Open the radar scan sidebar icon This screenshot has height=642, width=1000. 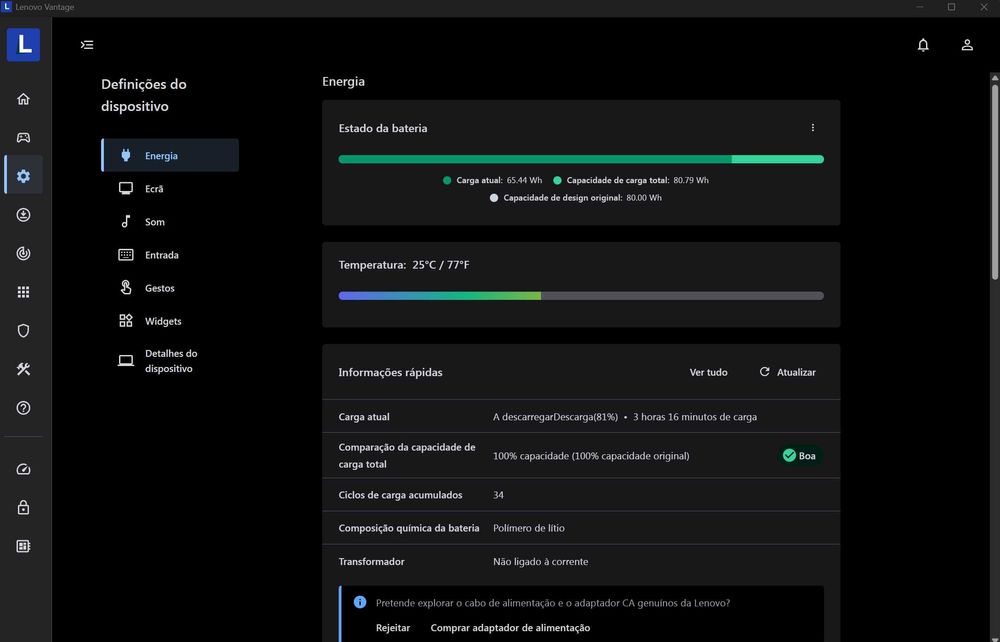pos(24,254)
